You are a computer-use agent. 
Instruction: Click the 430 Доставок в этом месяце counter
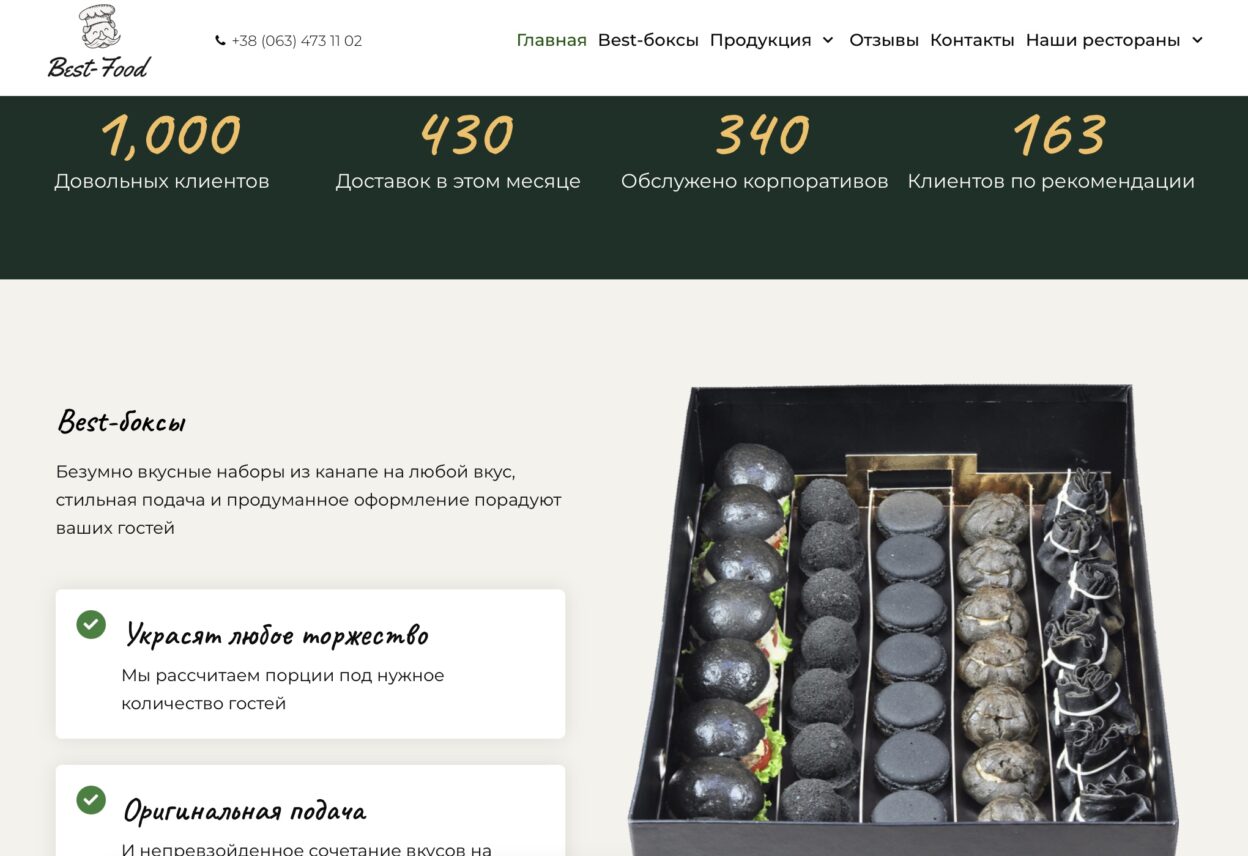pos(458,151)
